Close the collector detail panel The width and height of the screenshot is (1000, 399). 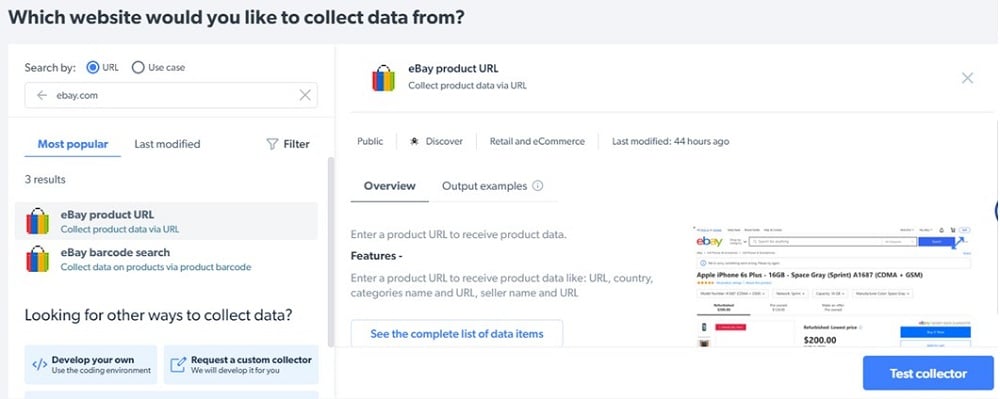tap(967, 78)
